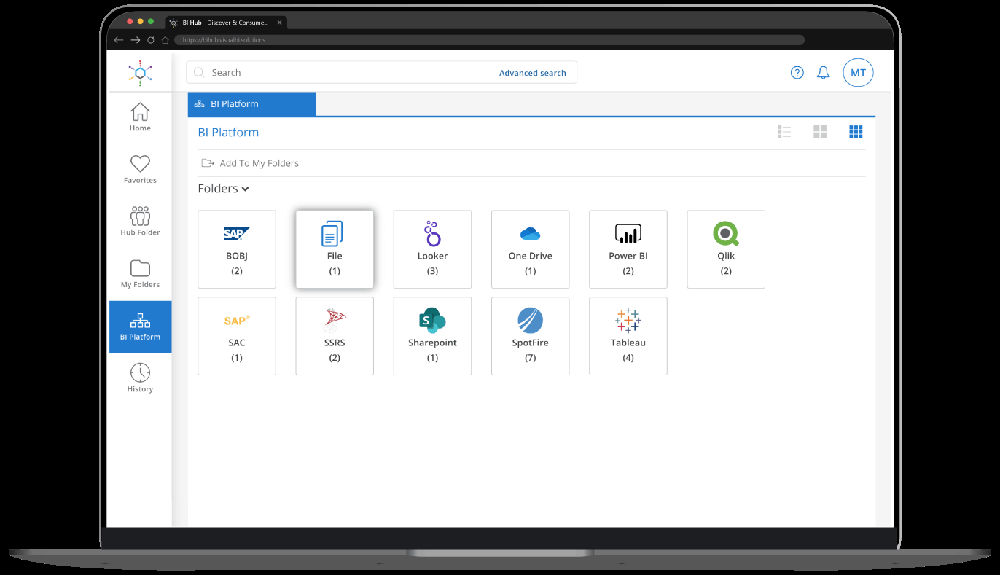Reload the page in browser

pos(151,40)
